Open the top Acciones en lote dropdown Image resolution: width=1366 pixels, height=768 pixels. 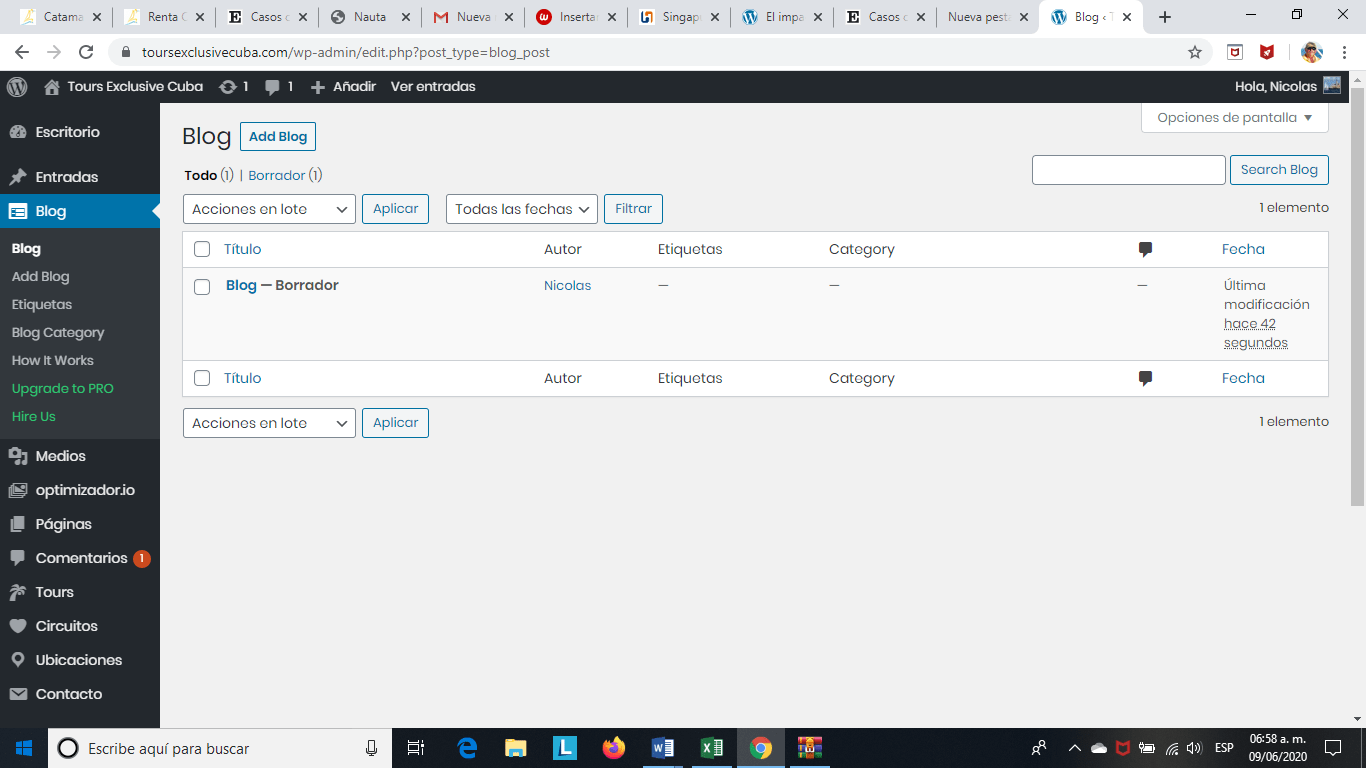click(270, 209)
